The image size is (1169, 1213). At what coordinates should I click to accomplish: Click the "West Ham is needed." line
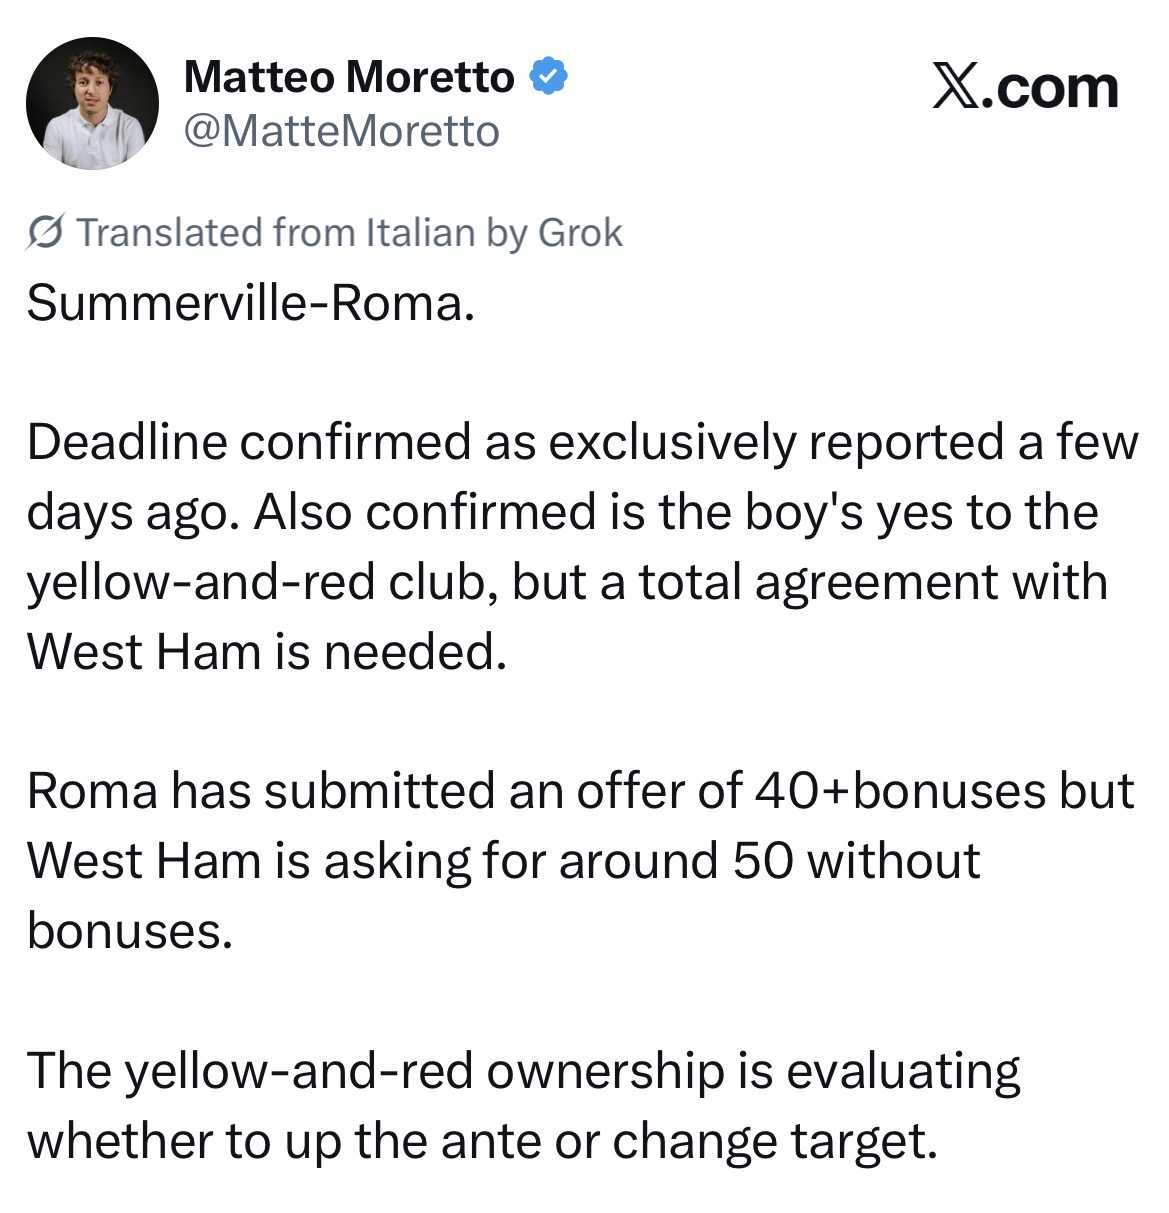267,652
